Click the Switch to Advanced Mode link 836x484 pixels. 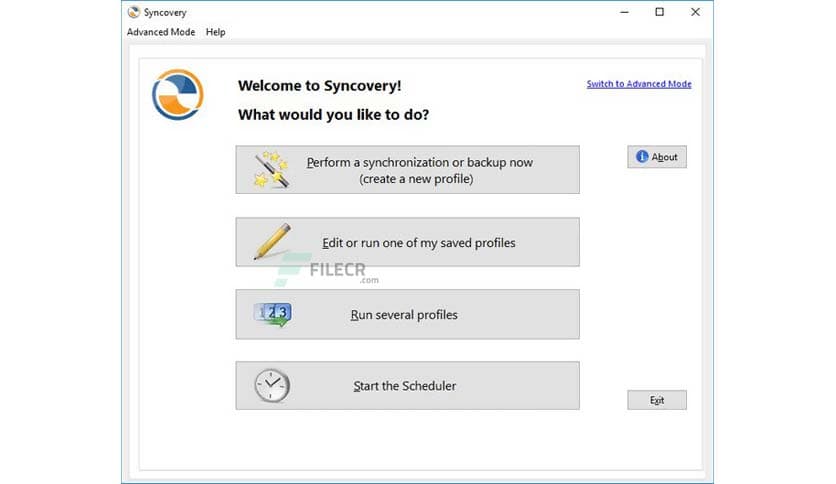coord(639,84)
